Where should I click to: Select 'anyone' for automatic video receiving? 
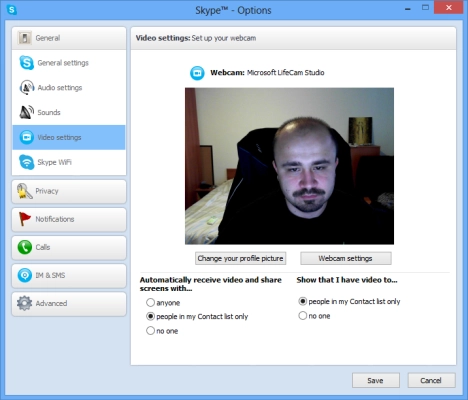(150, 302)
